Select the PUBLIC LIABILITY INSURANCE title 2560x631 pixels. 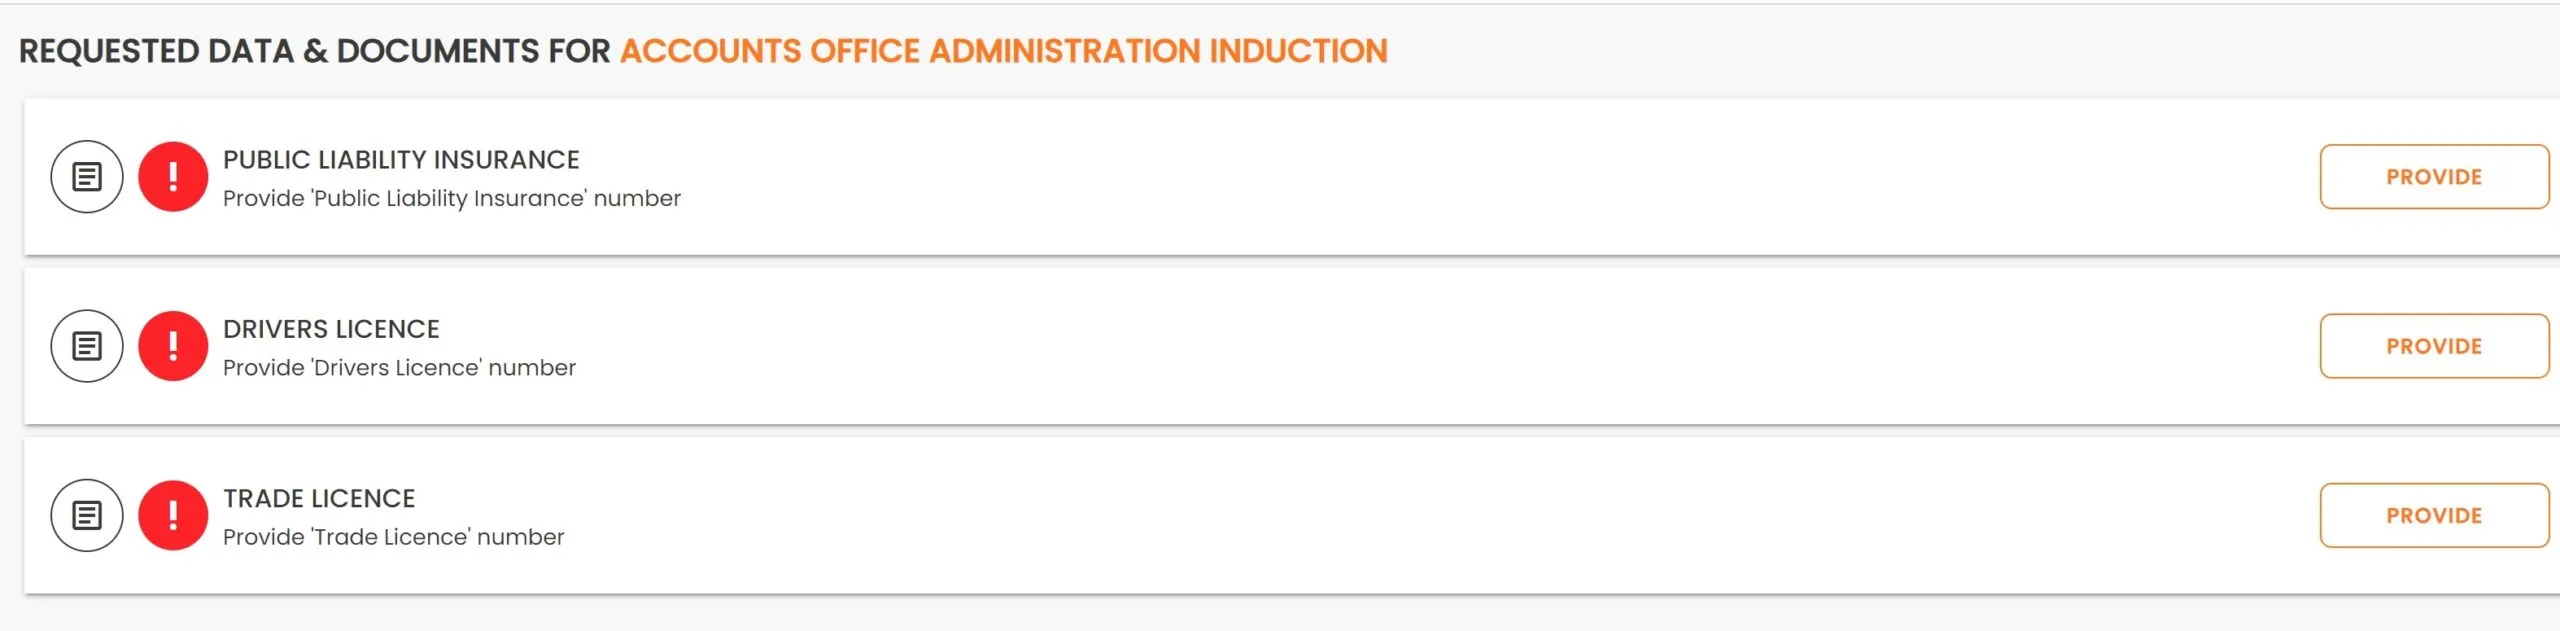click(x=401, y=160)
